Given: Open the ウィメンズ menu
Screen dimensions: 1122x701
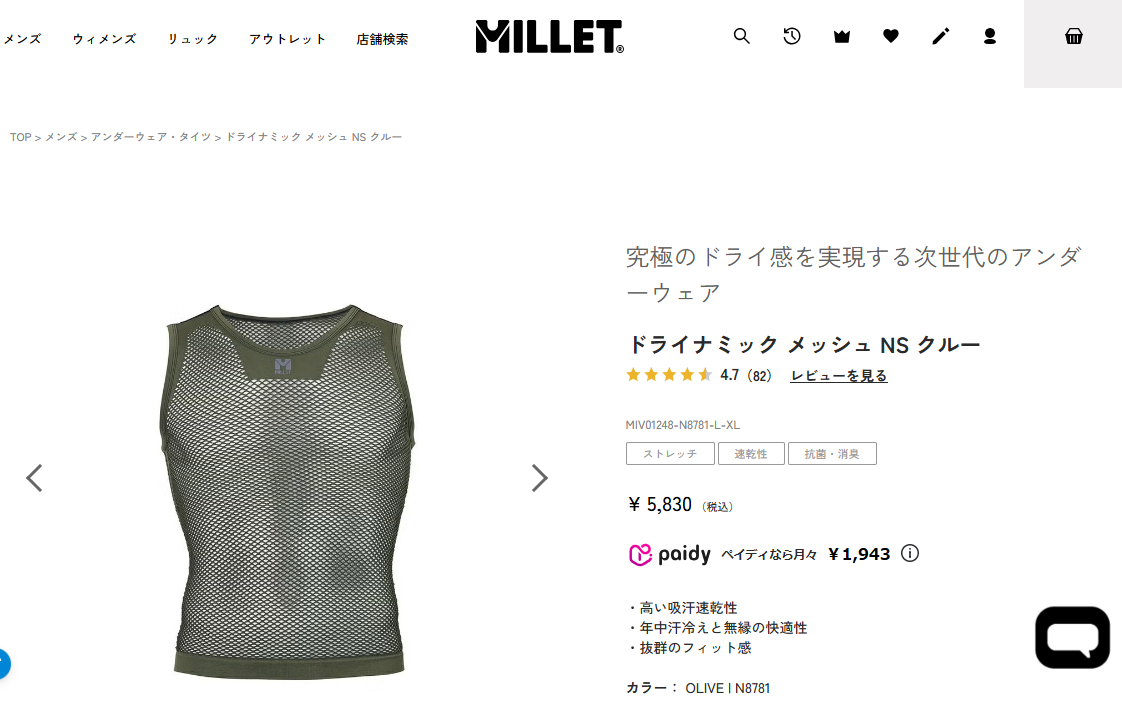Looking at the screenshot, I should [x=104, y=39].
